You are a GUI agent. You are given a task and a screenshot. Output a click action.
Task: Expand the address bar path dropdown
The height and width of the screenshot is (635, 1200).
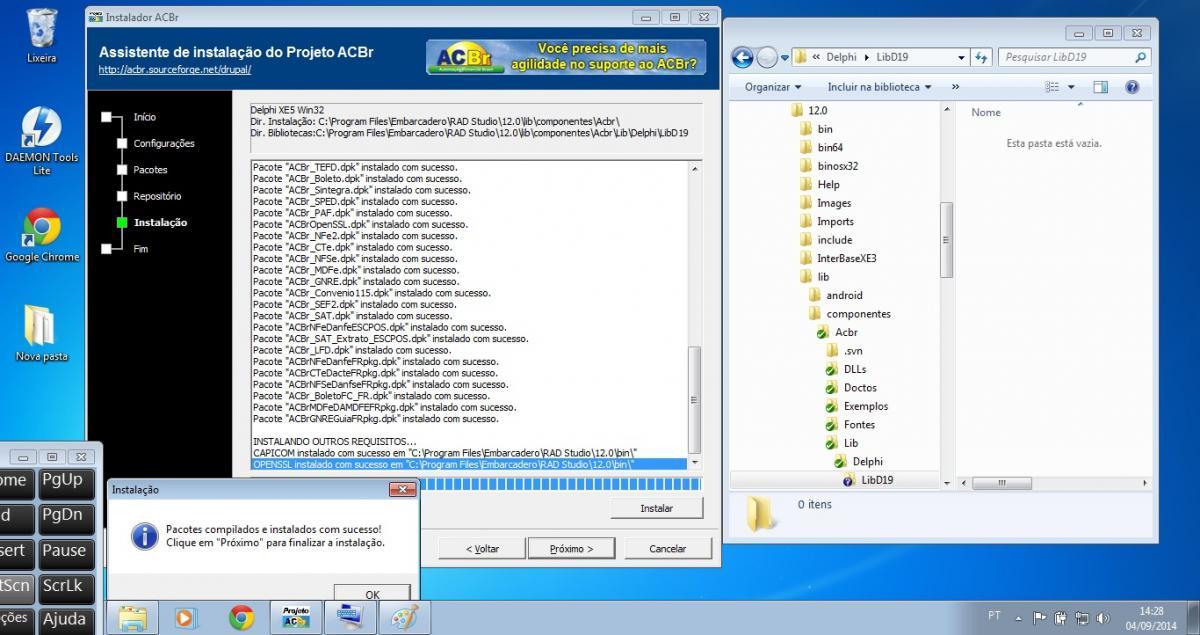[961, 58]
